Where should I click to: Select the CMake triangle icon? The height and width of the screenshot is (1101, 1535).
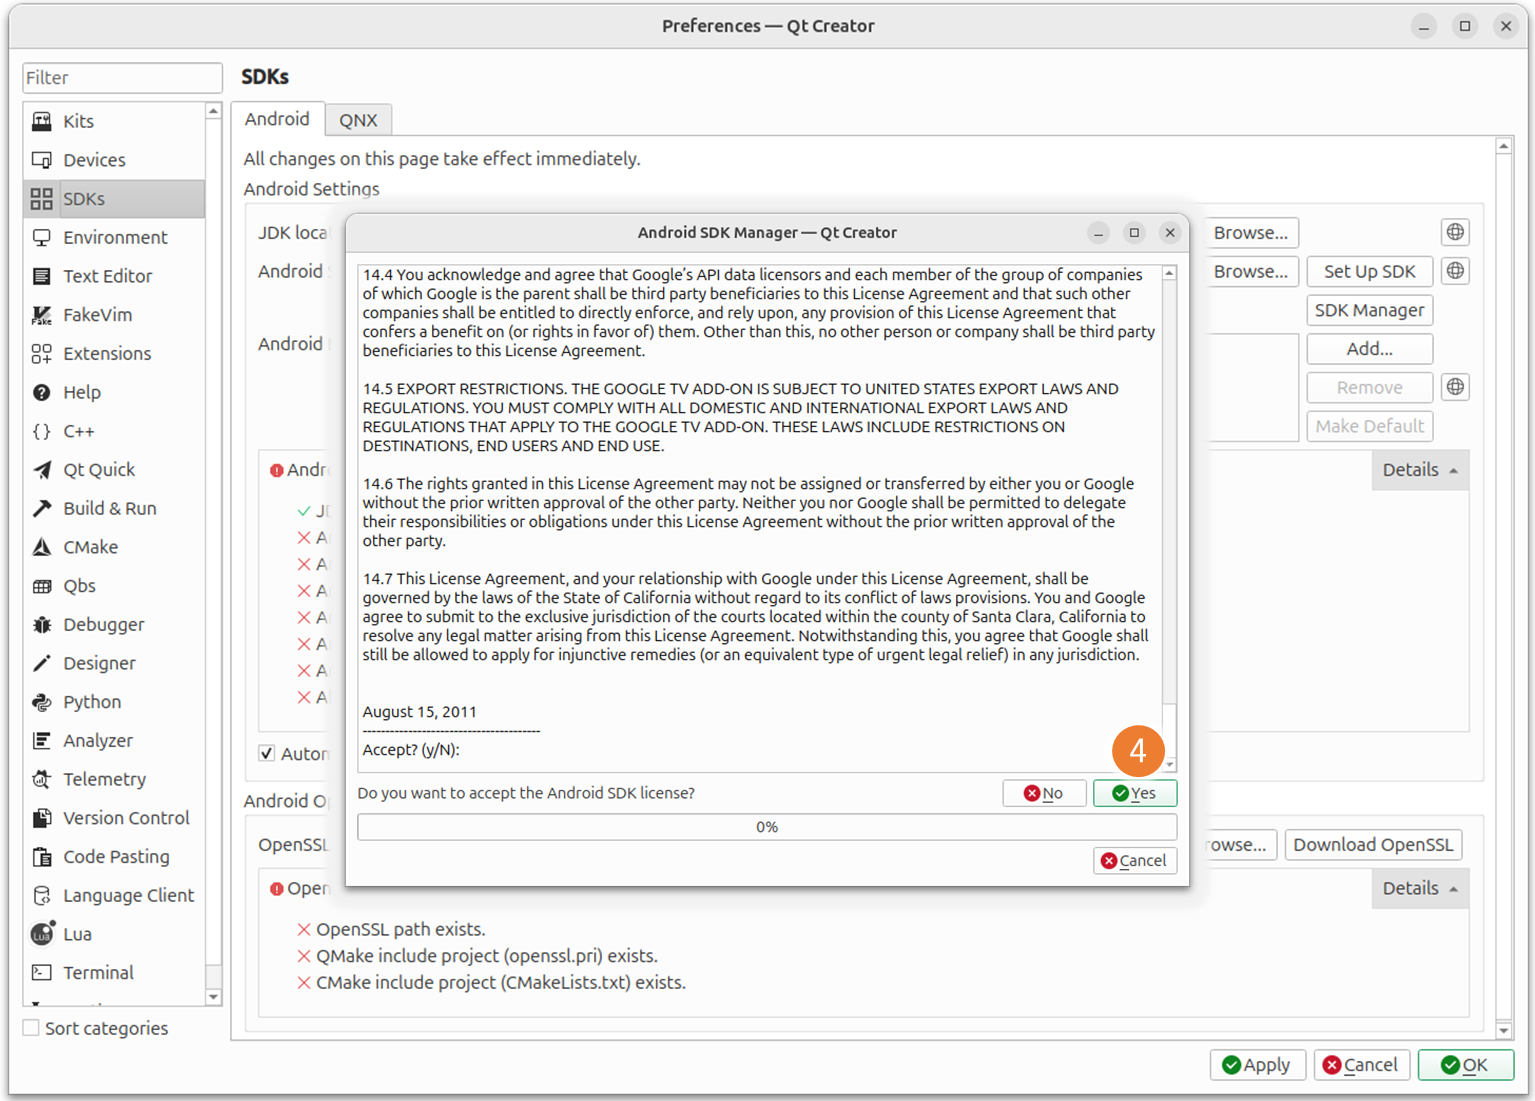[42, 547]
